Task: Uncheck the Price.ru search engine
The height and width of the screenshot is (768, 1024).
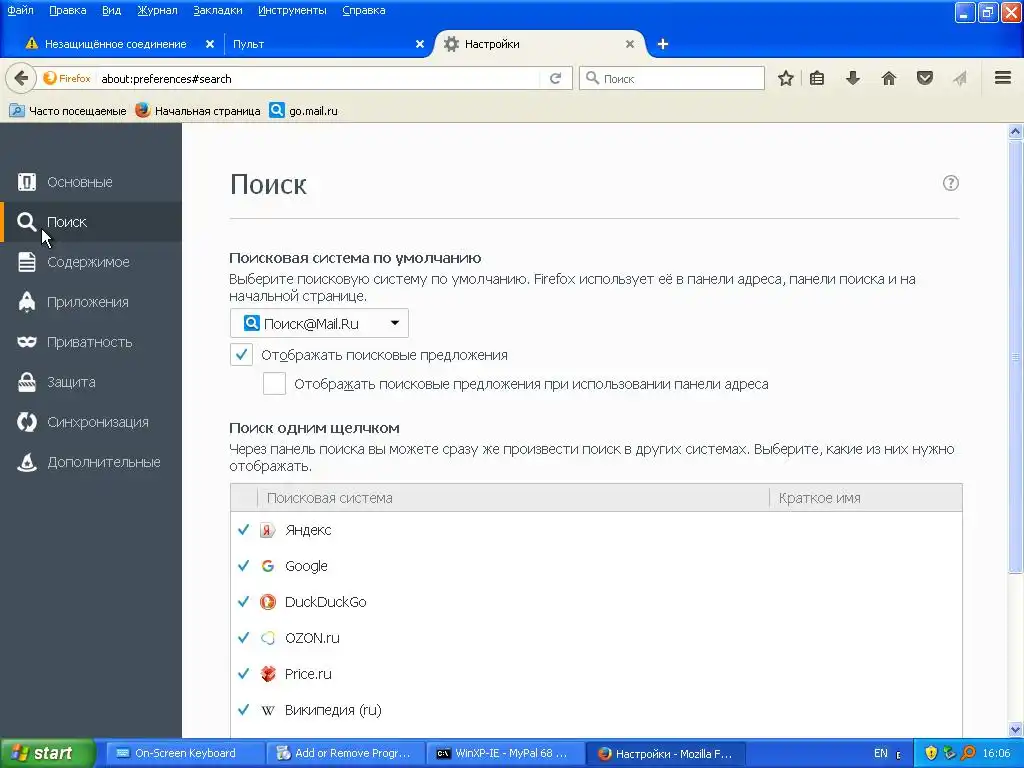Action: tap(244, 673)
